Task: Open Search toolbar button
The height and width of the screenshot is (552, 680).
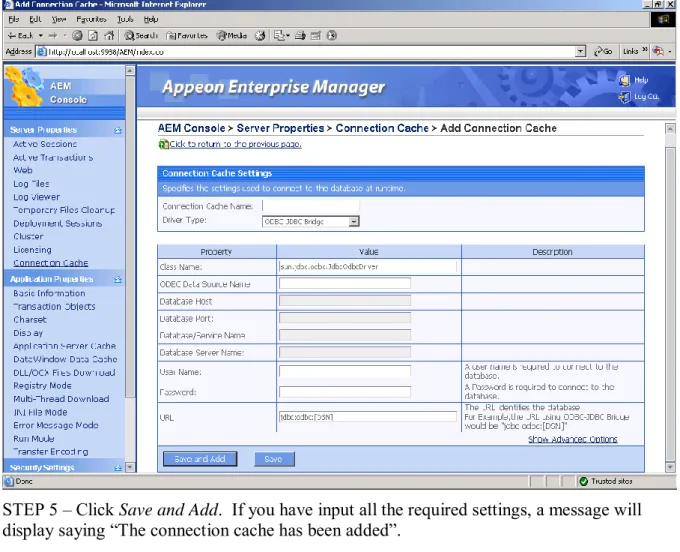Action: pyautogui.click(x=141, y=36)
